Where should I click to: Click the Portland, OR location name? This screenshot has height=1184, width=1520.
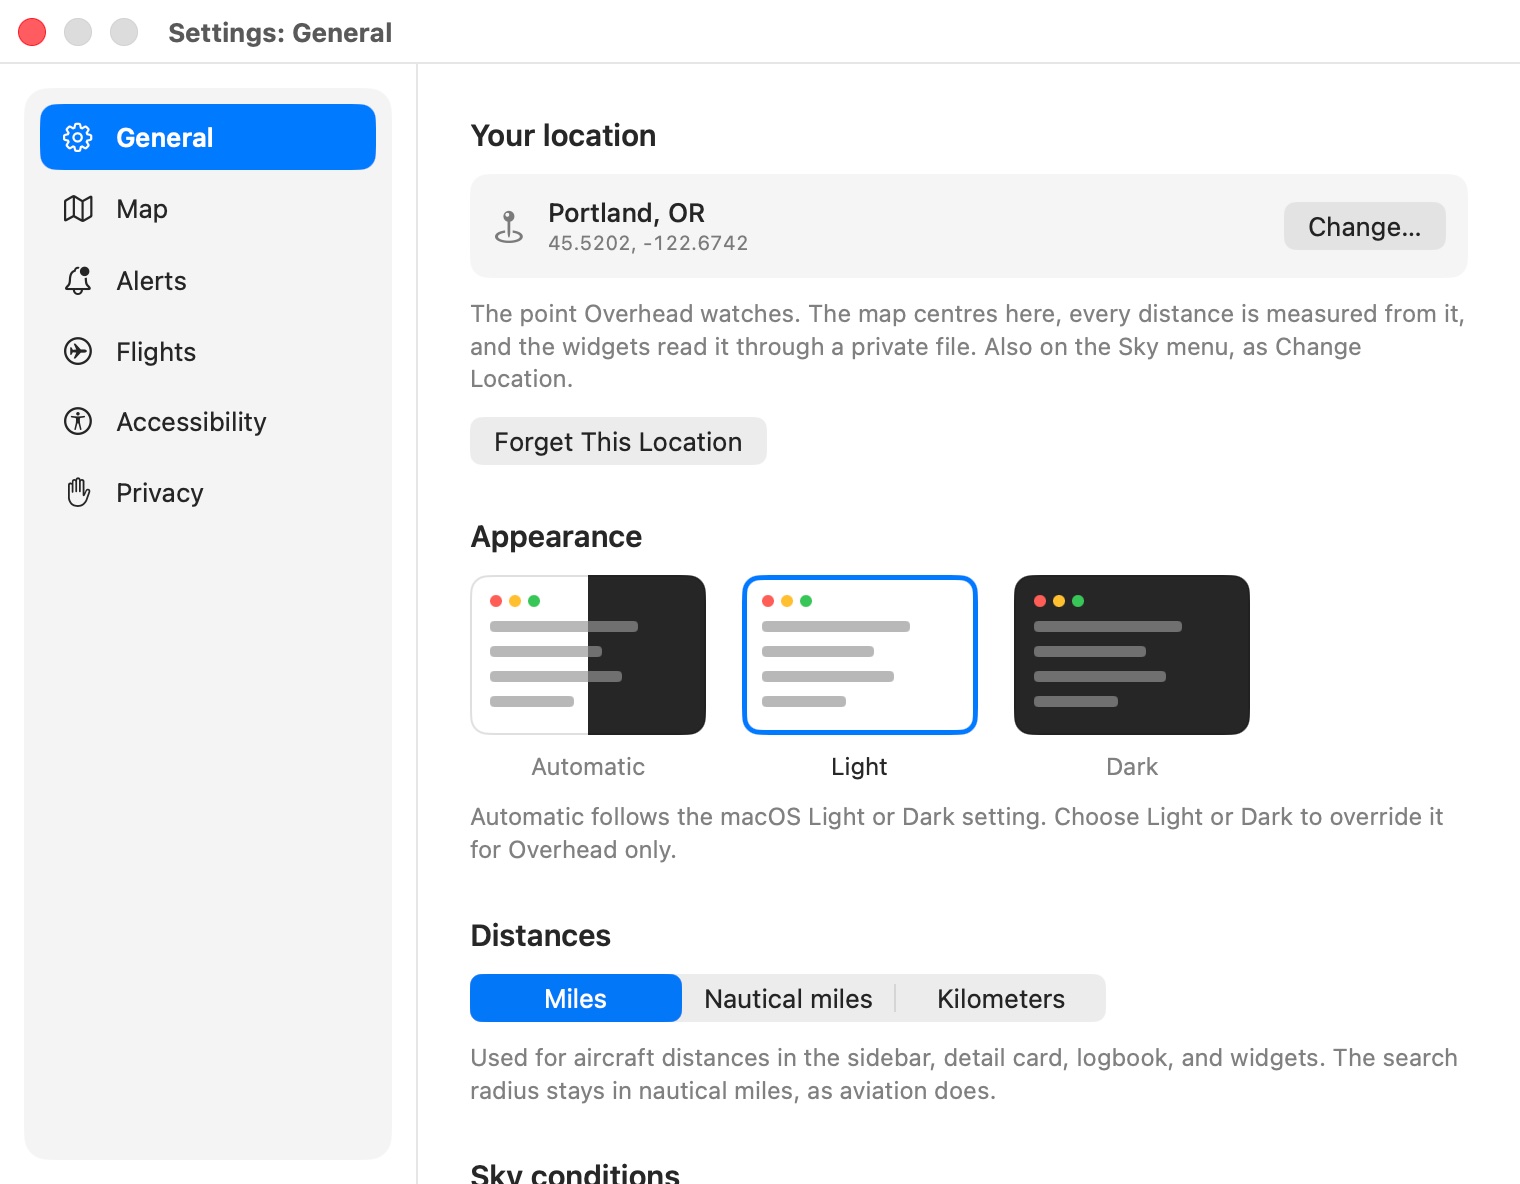[626, 213]
